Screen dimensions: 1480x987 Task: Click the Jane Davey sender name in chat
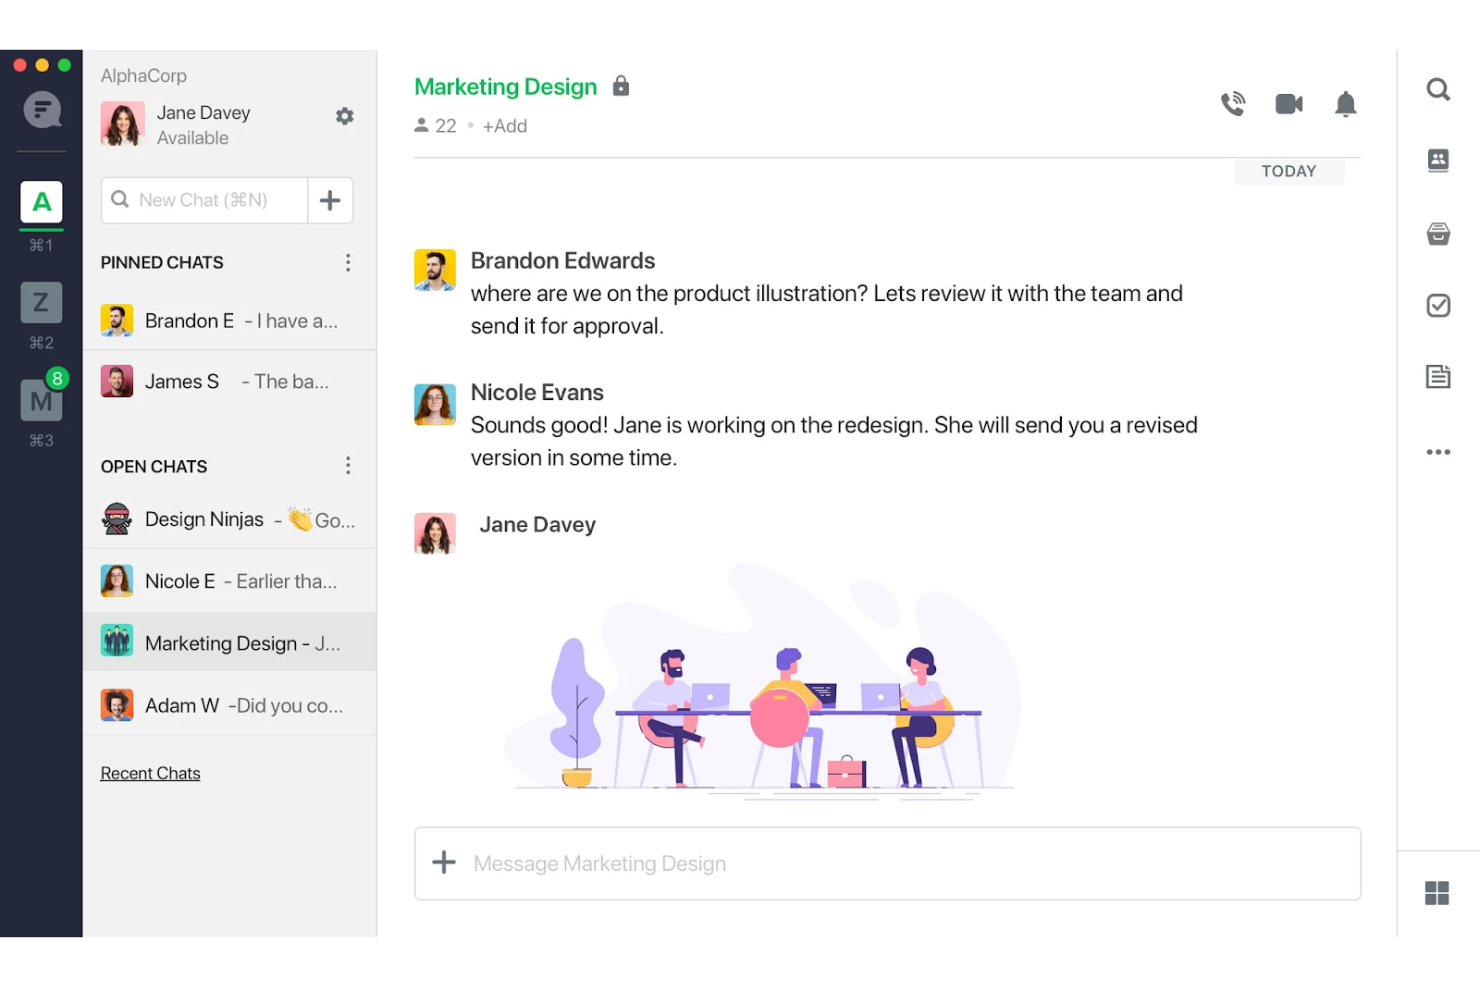[537, 524]
